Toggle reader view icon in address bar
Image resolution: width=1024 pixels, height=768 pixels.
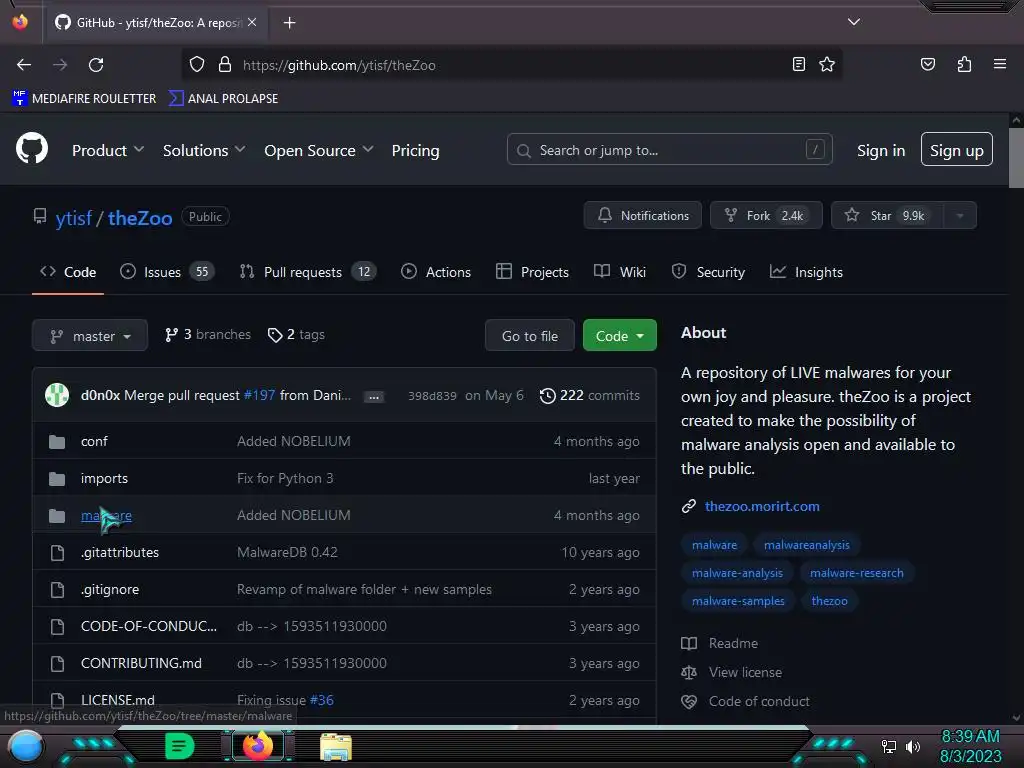click(x=798, y=64)
